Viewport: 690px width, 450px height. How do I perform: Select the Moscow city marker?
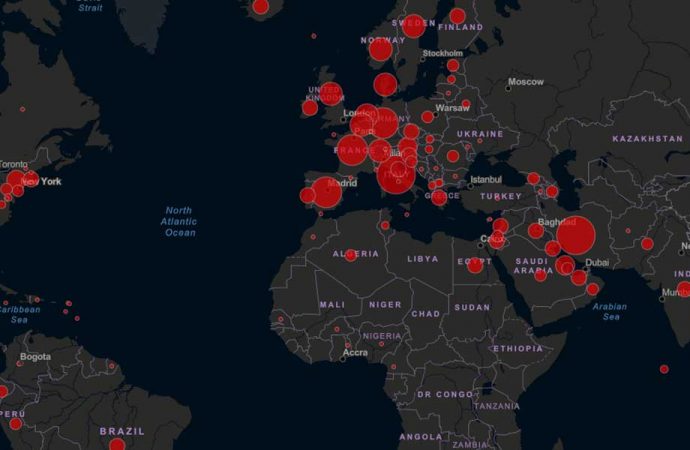pos(508,88)
